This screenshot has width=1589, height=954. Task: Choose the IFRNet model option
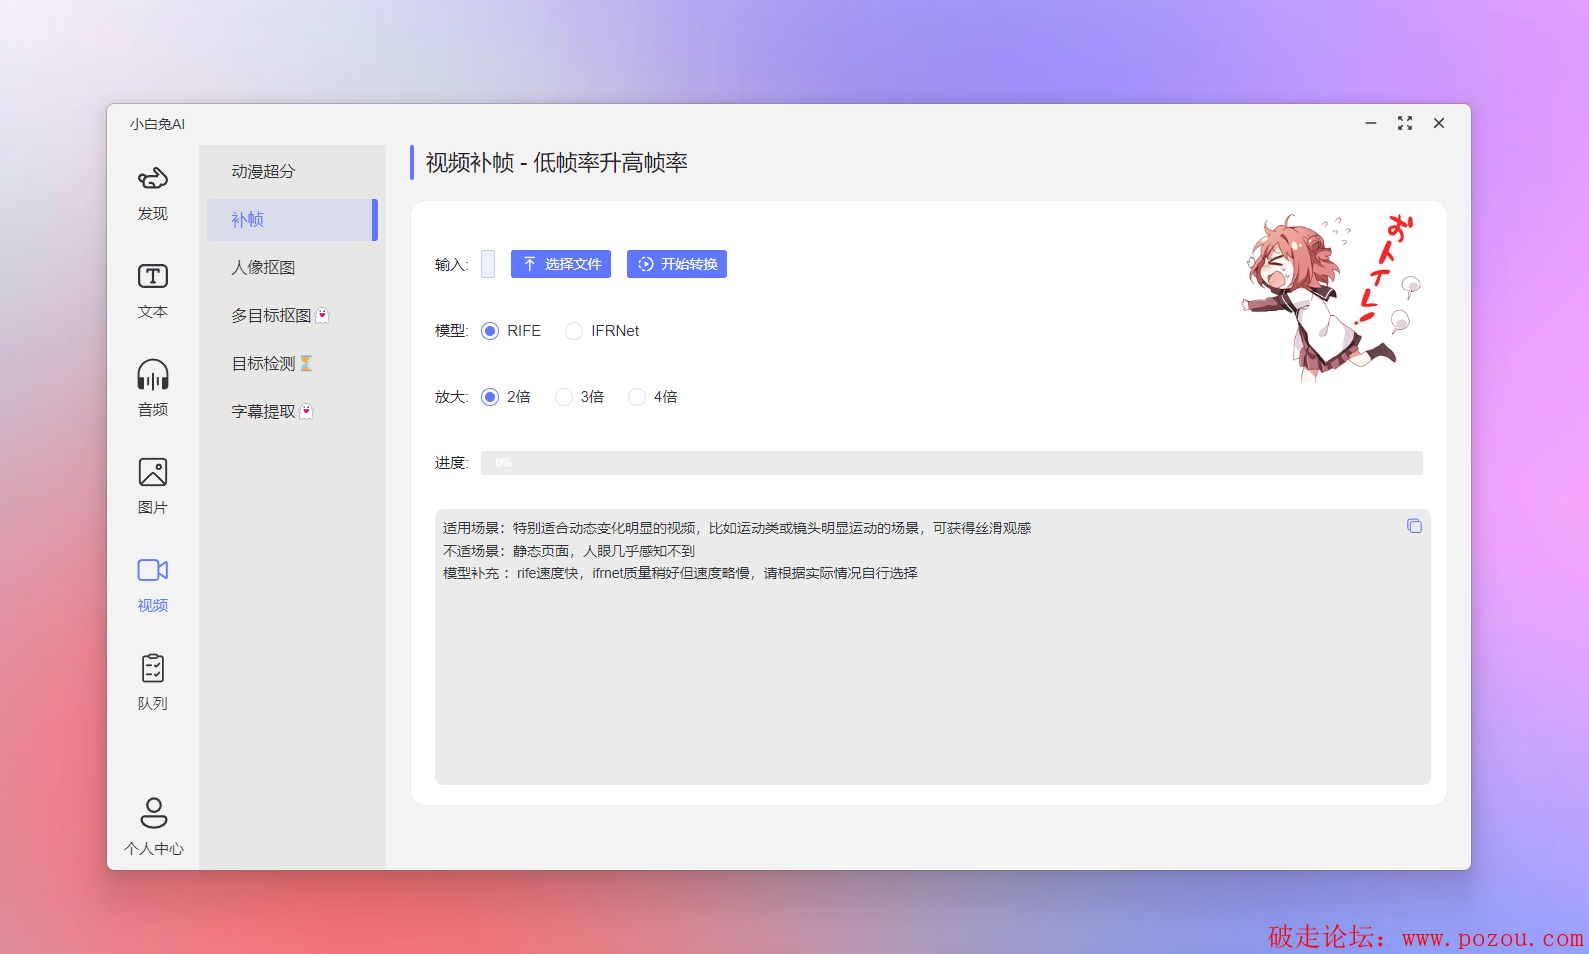(574, 331)
